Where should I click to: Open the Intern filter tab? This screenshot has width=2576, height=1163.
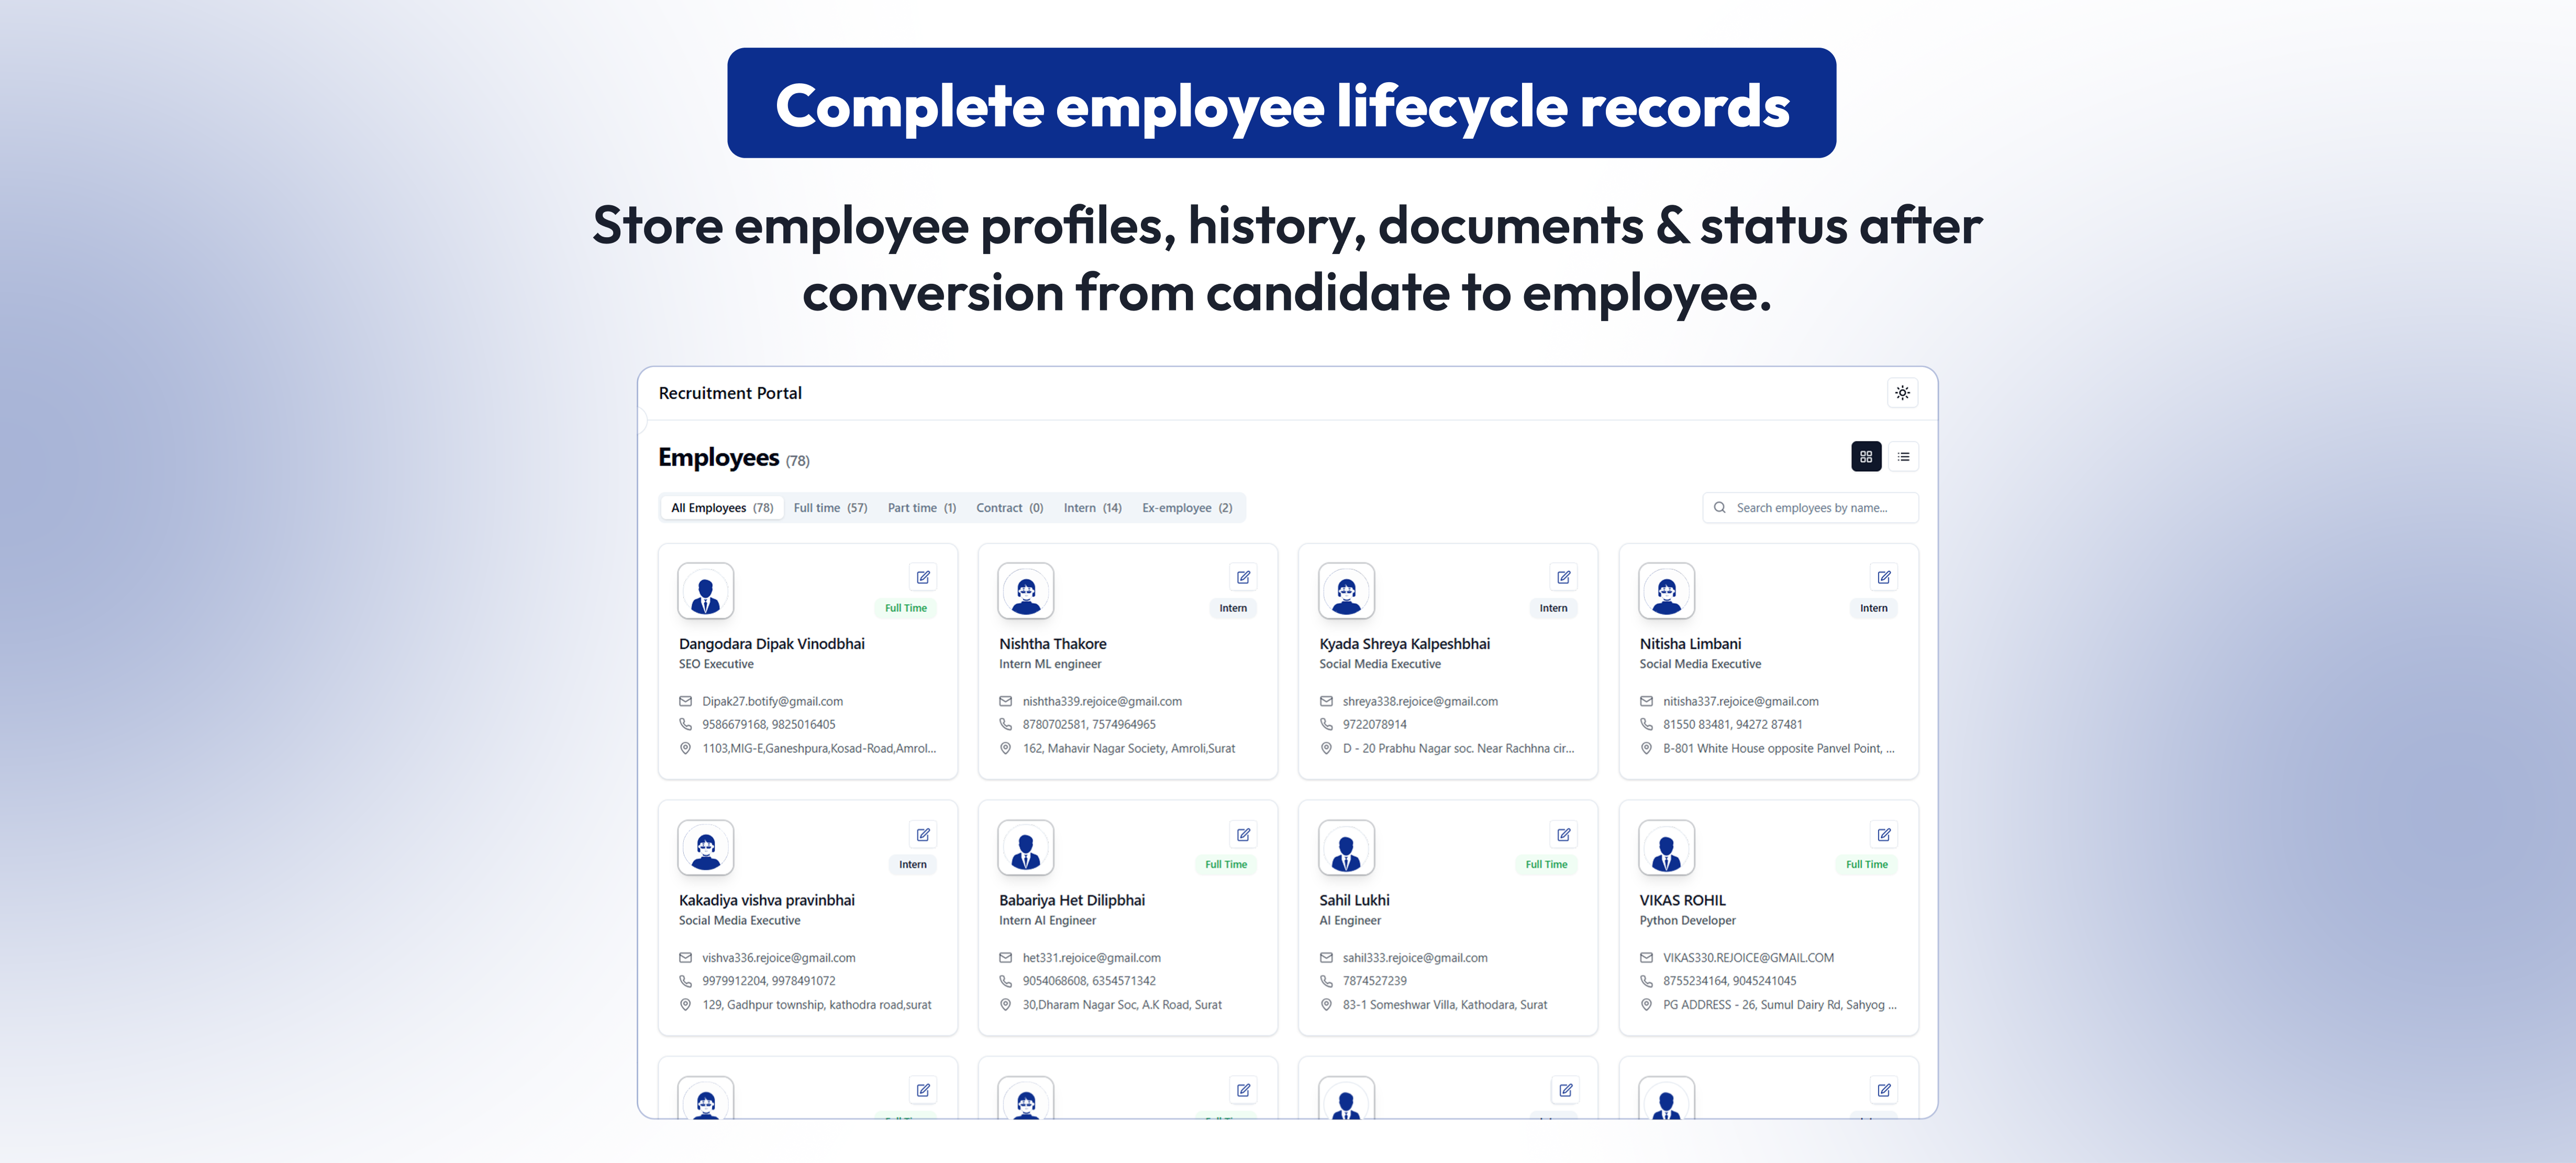click(1092, 508)
